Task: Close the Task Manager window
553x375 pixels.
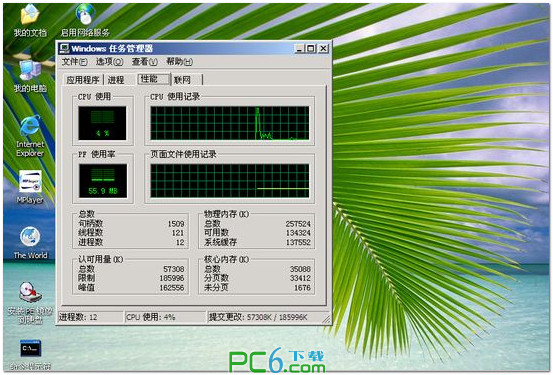Action: 323,48
